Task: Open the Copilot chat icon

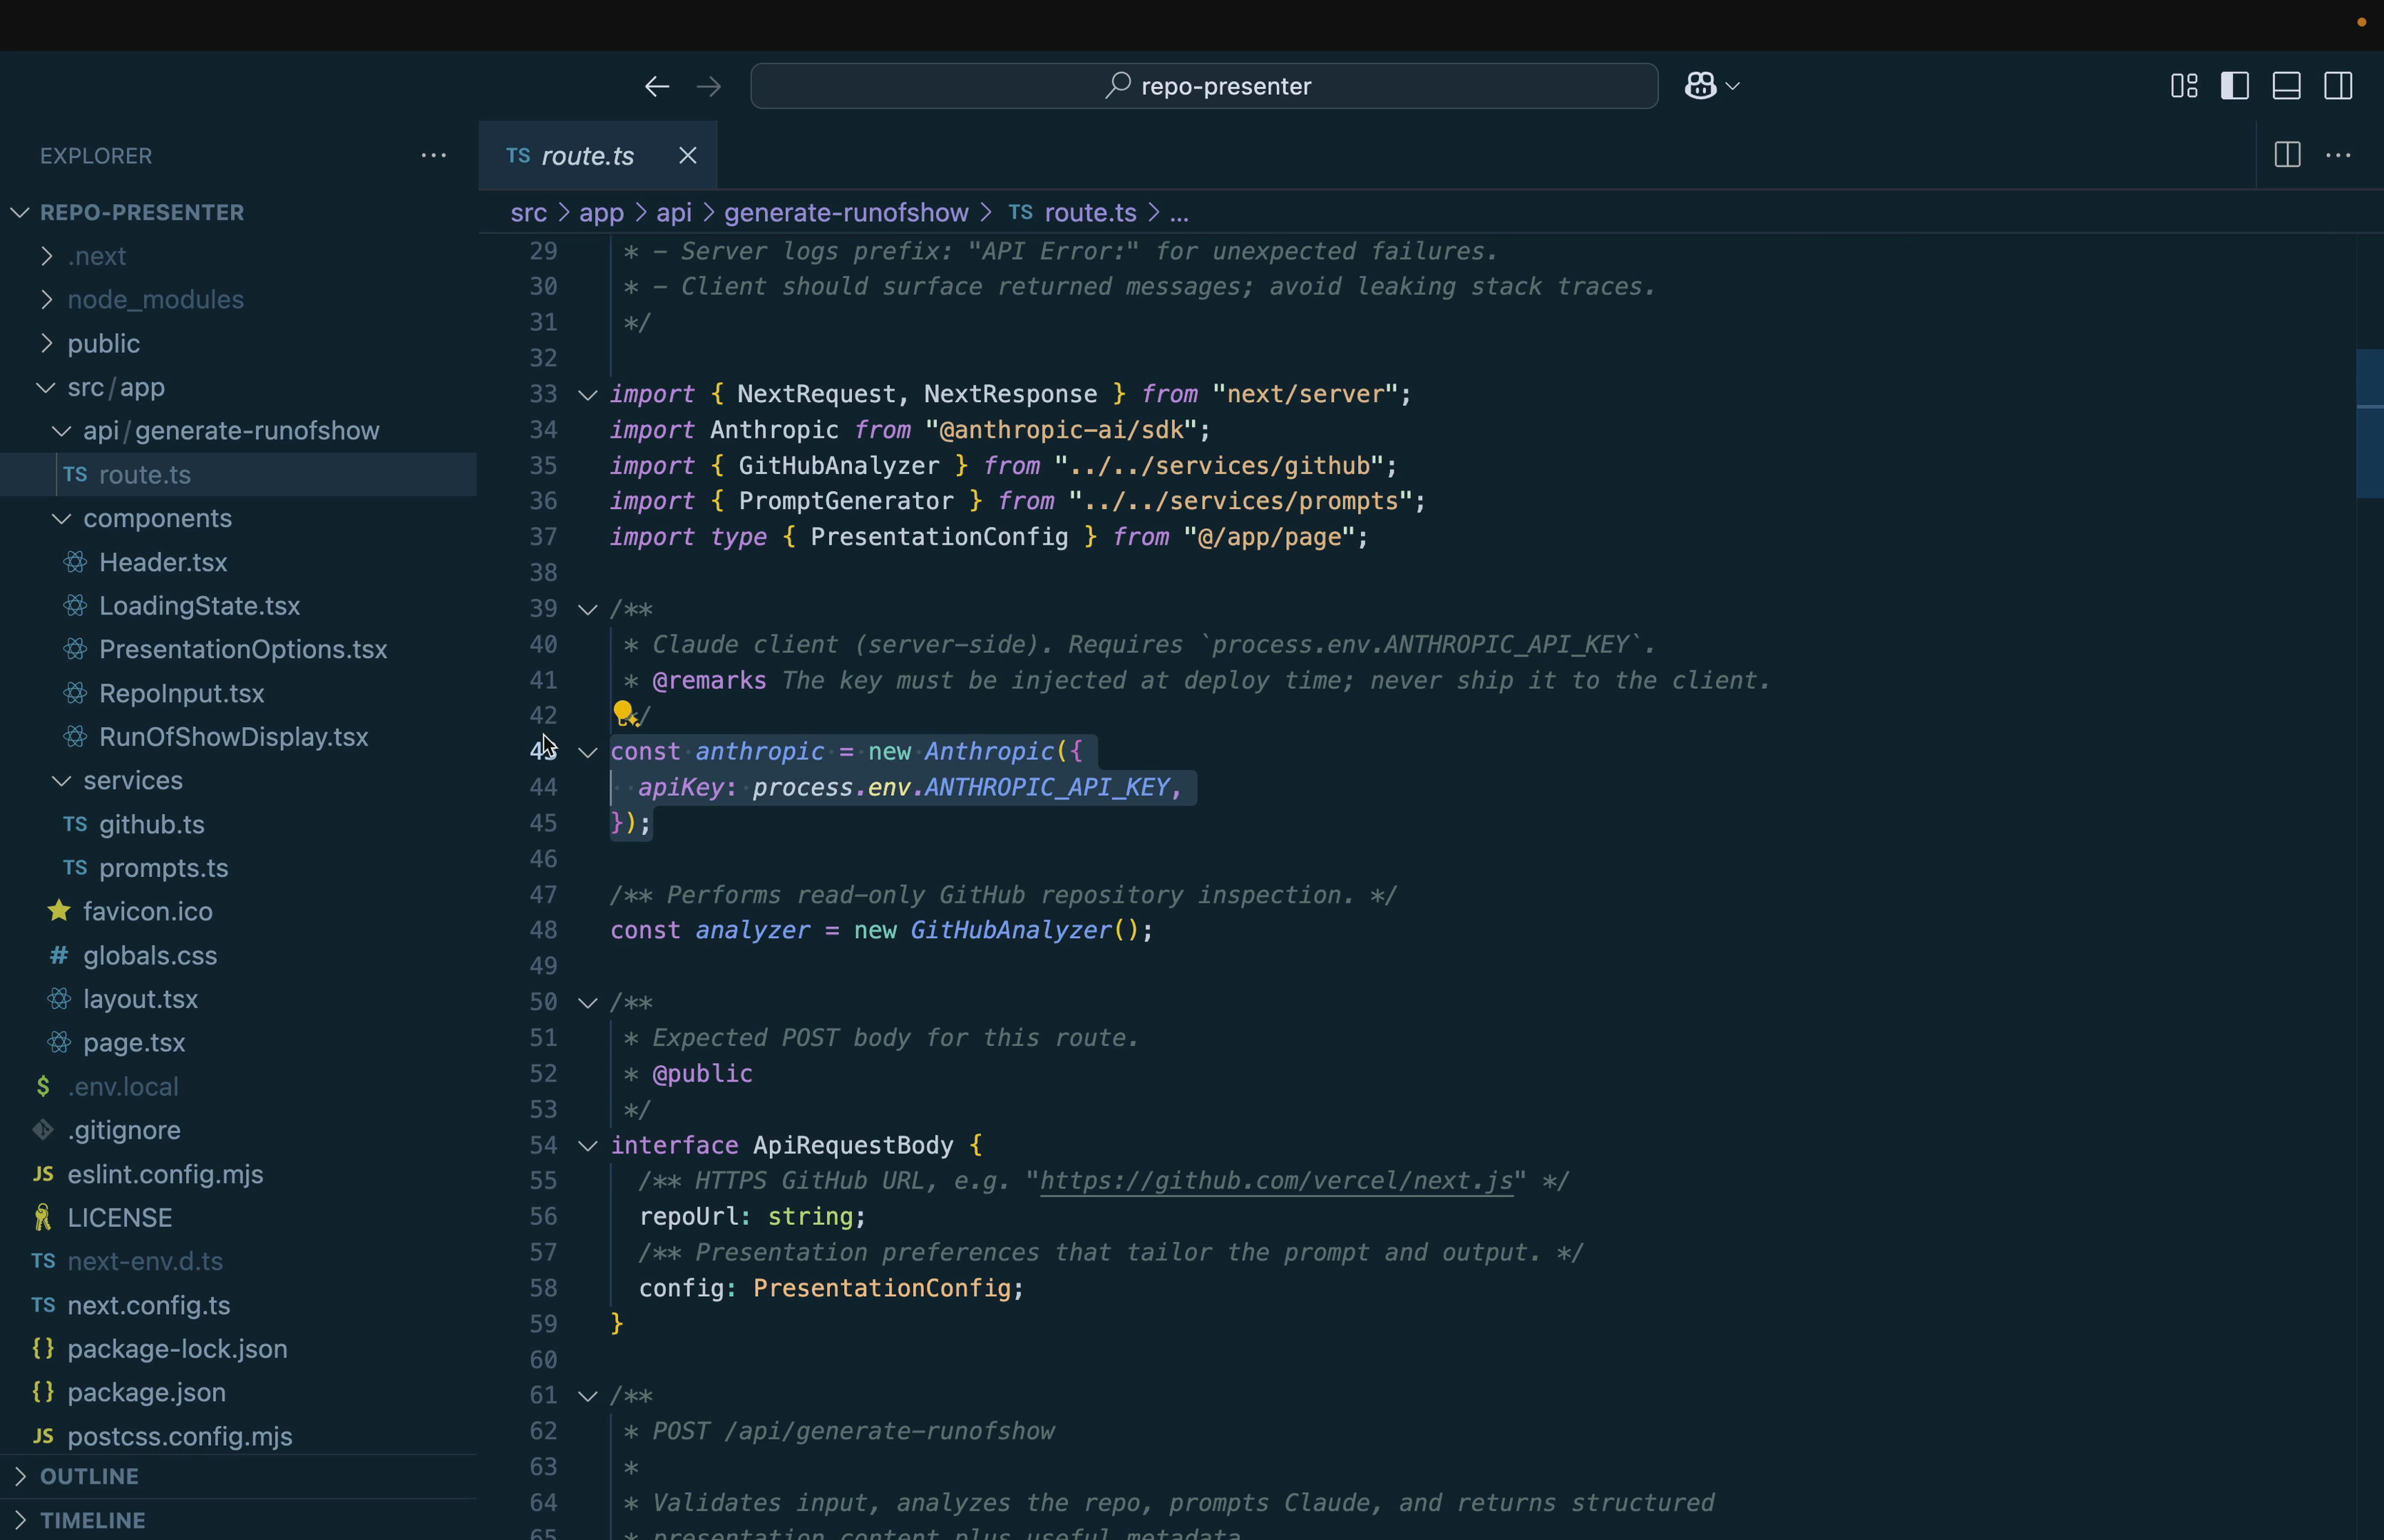Action: pos(1700,86)
